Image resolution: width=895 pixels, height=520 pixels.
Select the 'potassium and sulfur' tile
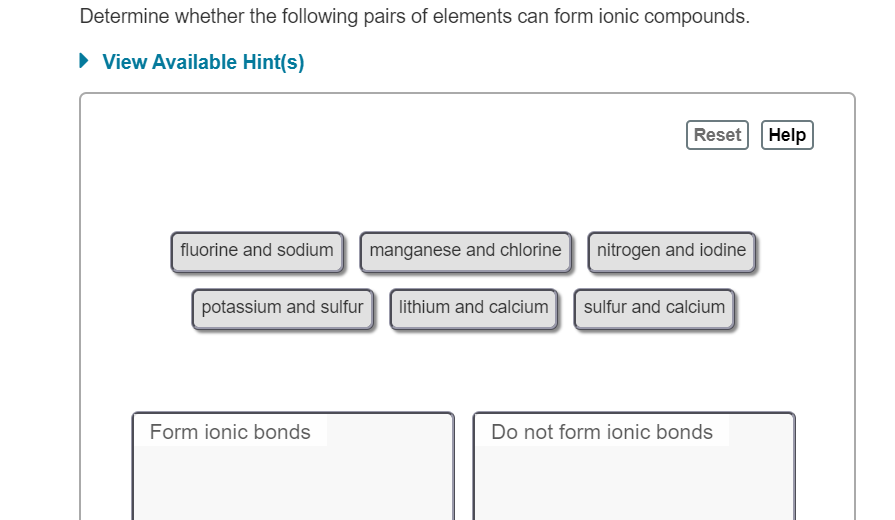point(282,308)
